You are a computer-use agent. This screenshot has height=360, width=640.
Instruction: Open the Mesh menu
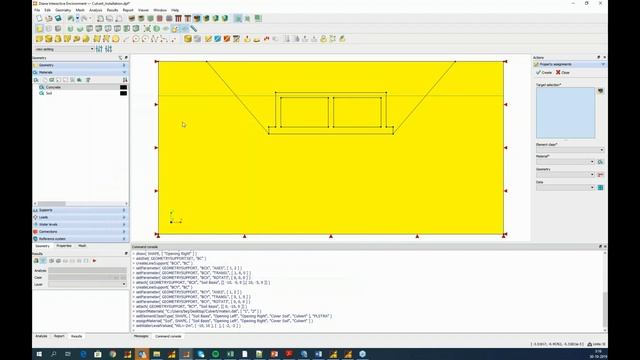(80, 10)
